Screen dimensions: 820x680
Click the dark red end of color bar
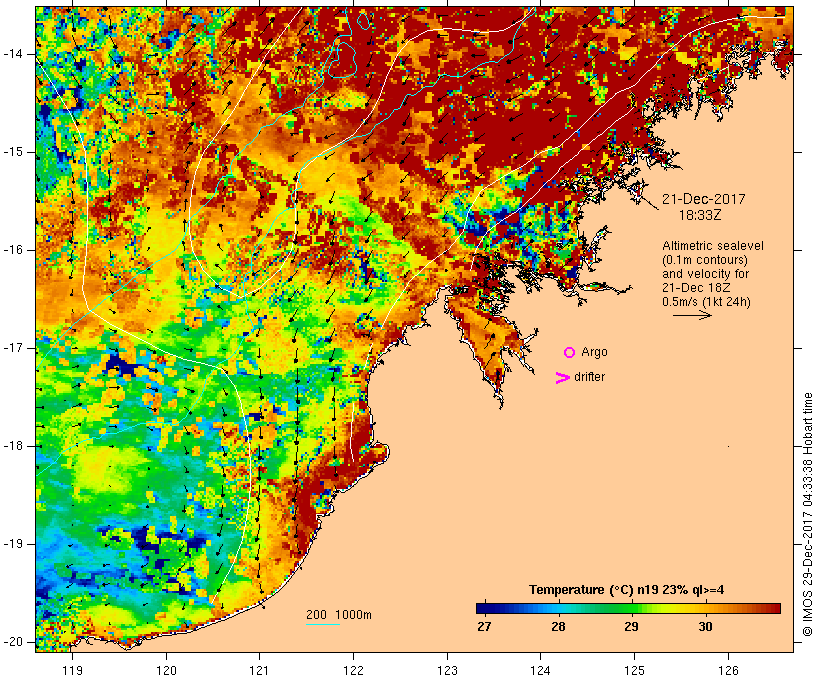[x=775, y=608]
